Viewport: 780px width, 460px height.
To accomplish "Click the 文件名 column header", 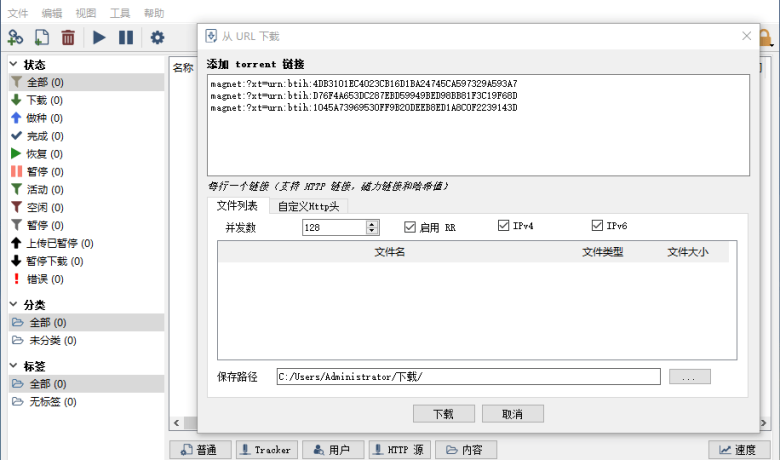I will 390,252.
